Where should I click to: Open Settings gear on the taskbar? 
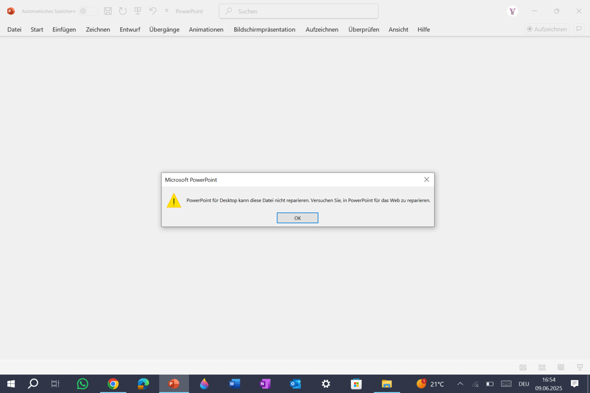pyautogui.click(x=326, y=384)
